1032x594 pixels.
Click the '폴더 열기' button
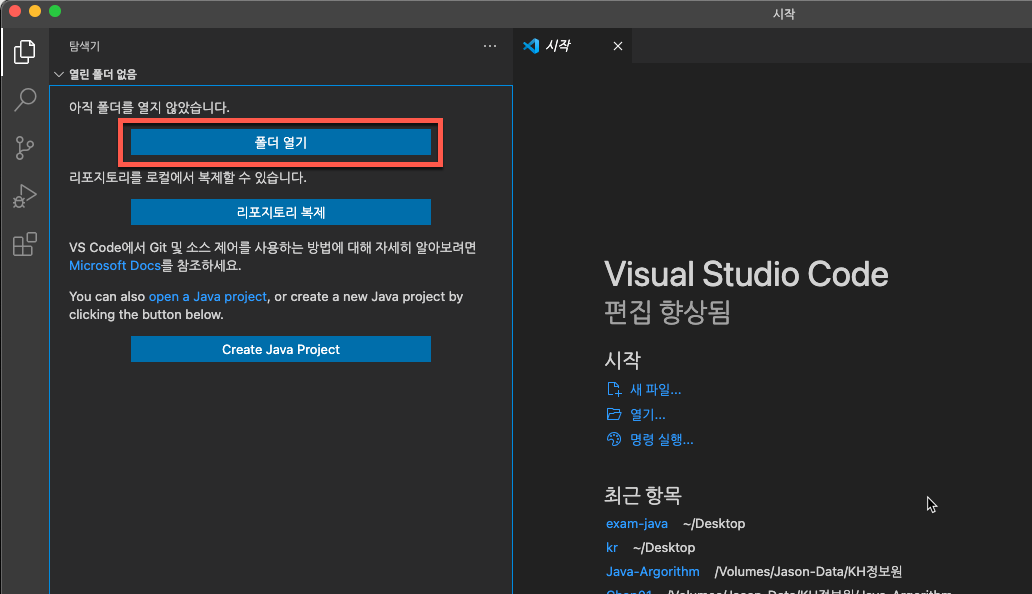[x=280, y=142]
